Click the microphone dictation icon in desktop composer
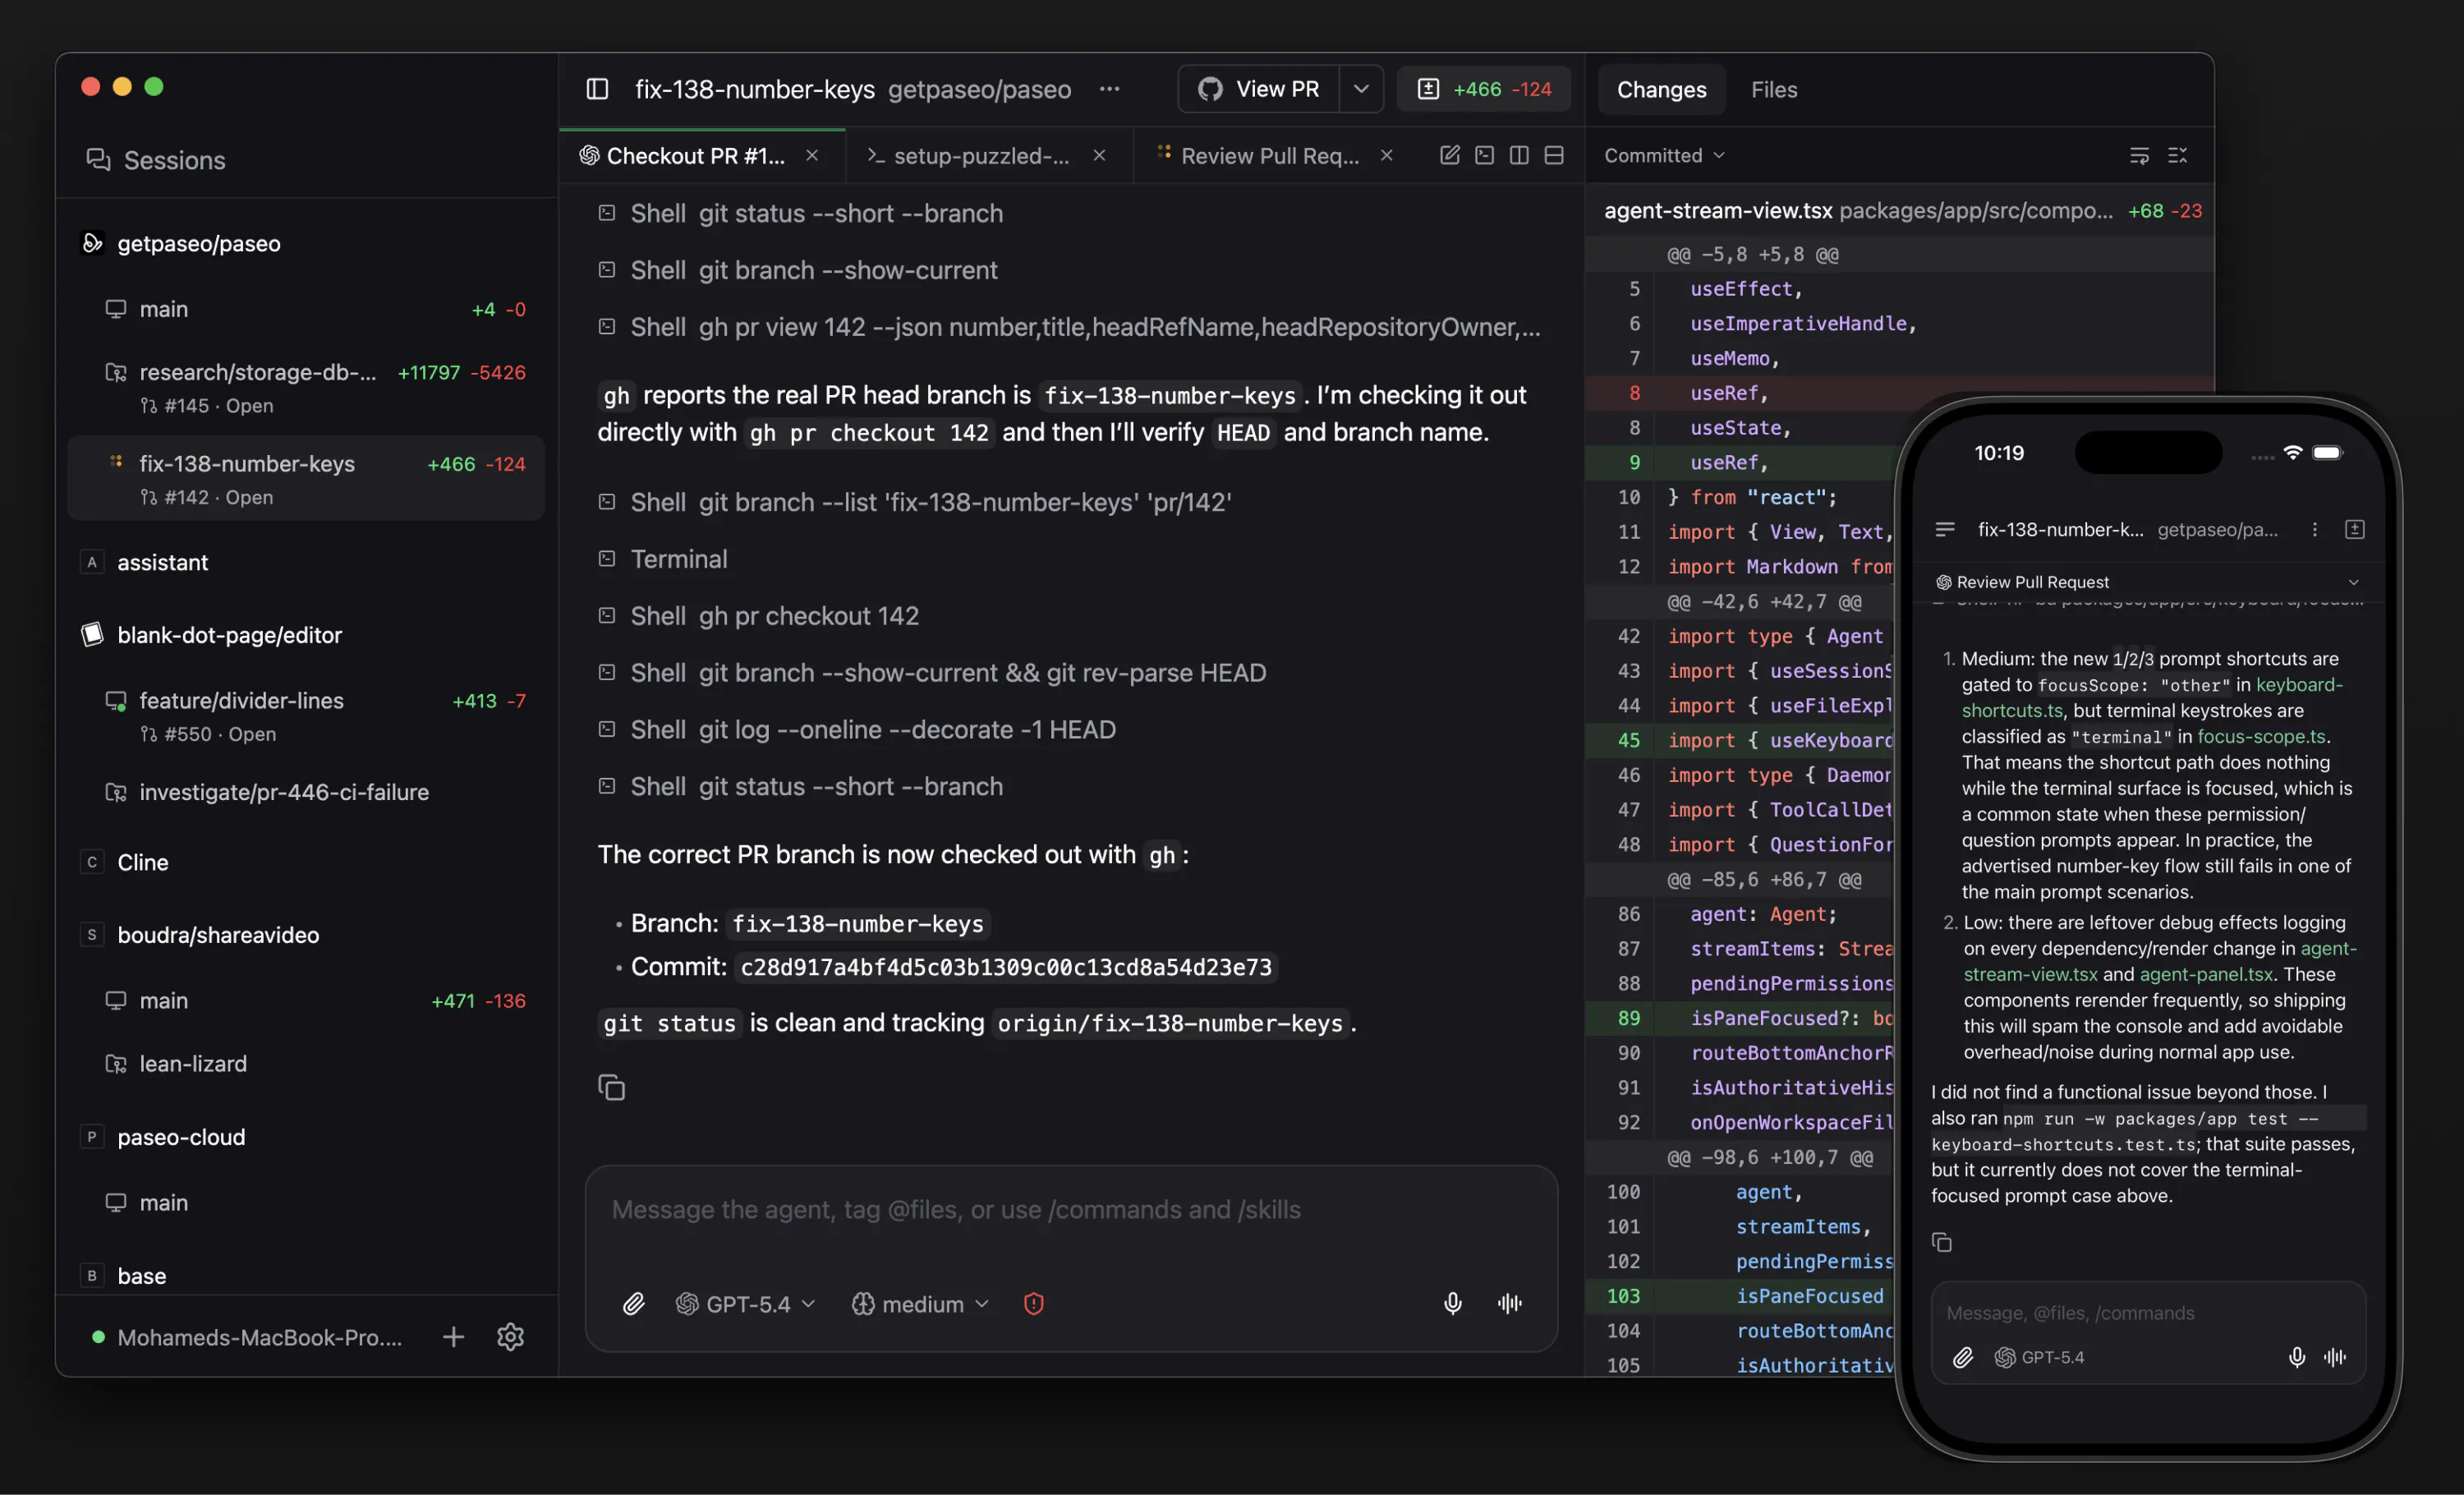The image size is (2464, 1495). (1453, 1303)
